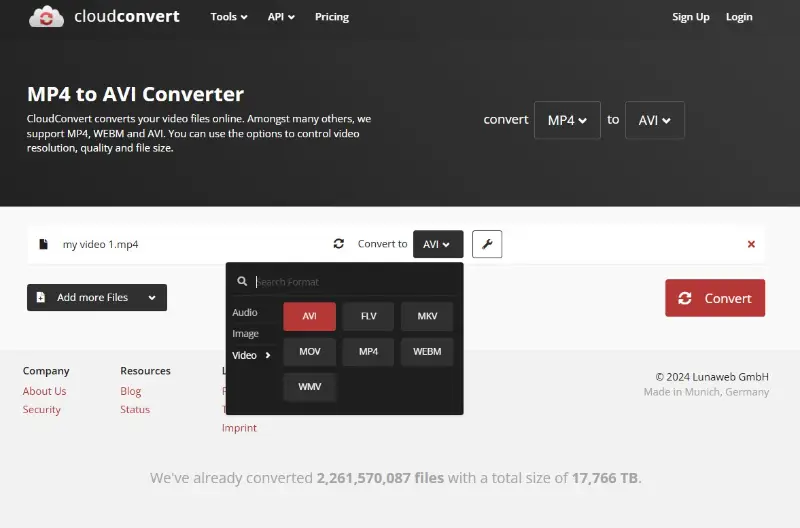Choose MKV as the output format
Screen dimensions: 800x528
(x=427, y=316)
